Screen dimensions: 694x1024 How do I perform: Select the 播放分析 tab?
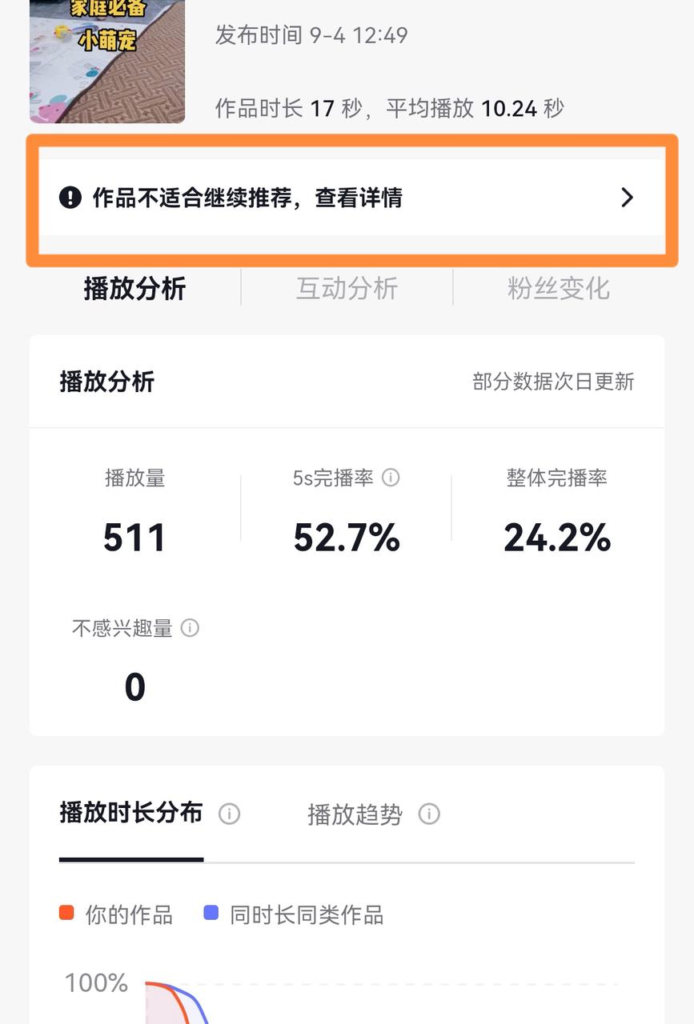tap(133, 289)
